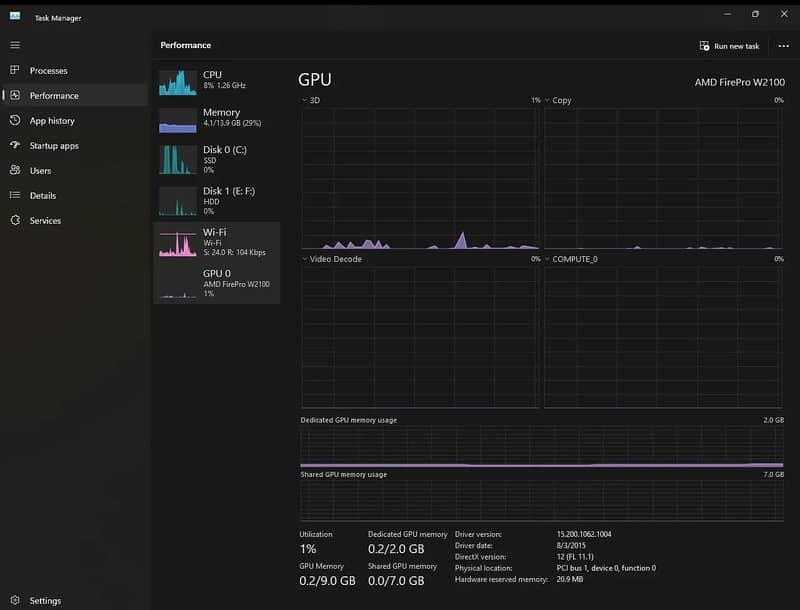Image resolution: width=800 pixels, height=610 pixels.
Task: Open the 3D graph engine dropdown
Action: click(x=305, y=100)
